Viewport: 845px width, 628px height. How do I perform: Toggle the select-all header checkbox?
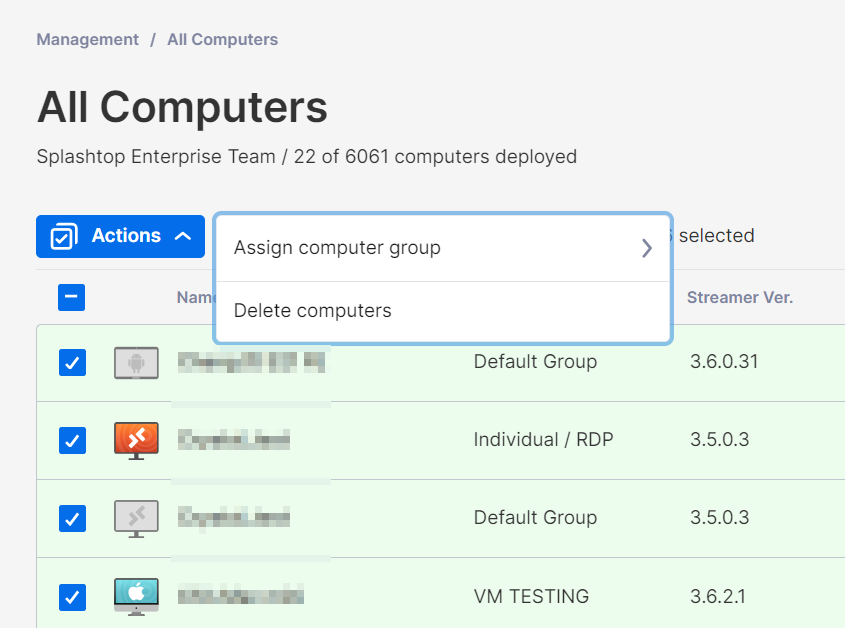click(x=72, y=298)
